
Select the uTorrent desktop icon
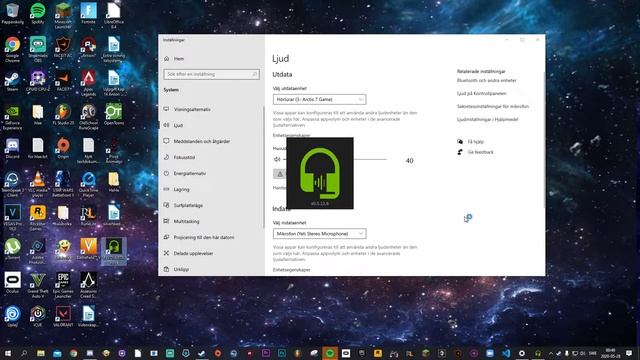(x=12, y=249)
